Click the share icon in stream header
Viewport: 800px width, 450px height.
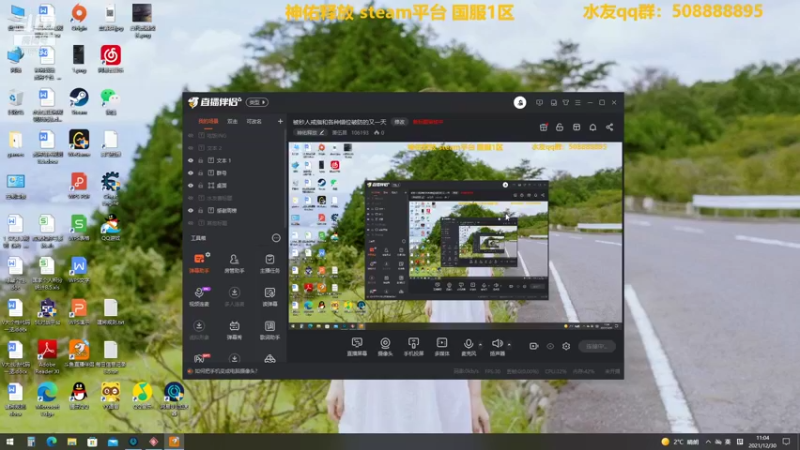coord(609,127)
